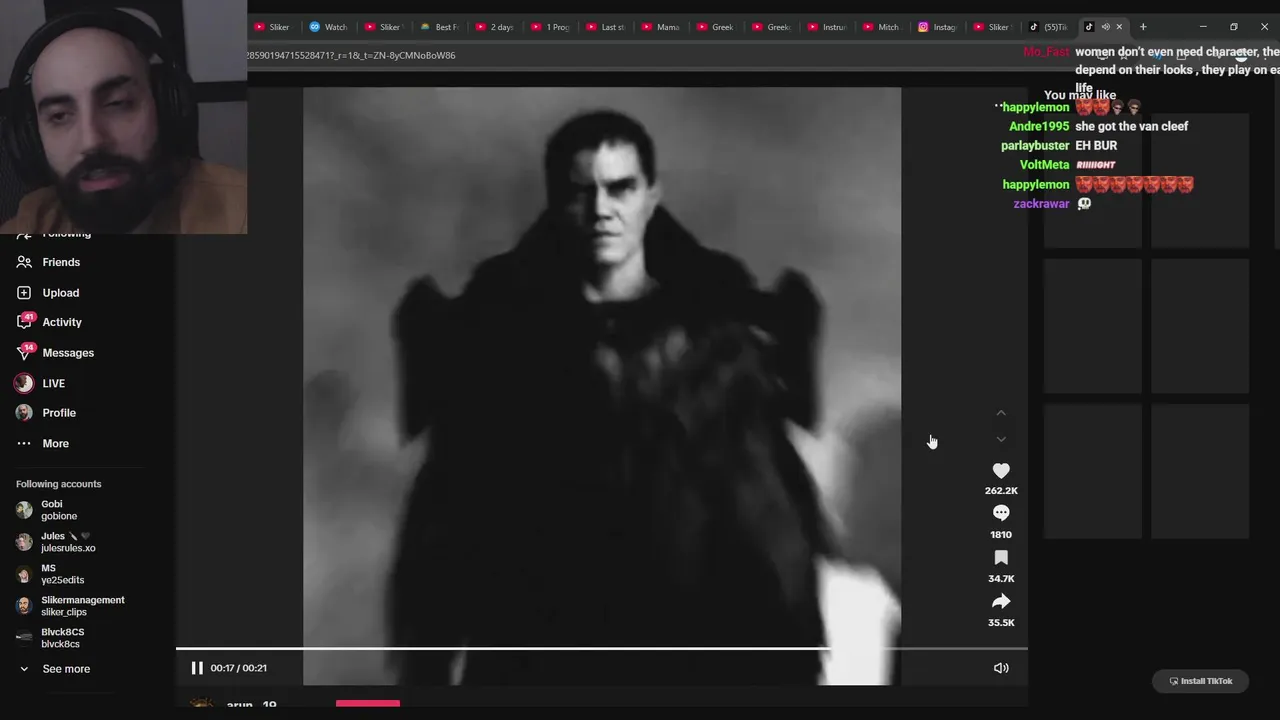Switch to the Mitch browser tab
Image resolution: width=1280 pixels, height=720 pixels.
(881, 27)
